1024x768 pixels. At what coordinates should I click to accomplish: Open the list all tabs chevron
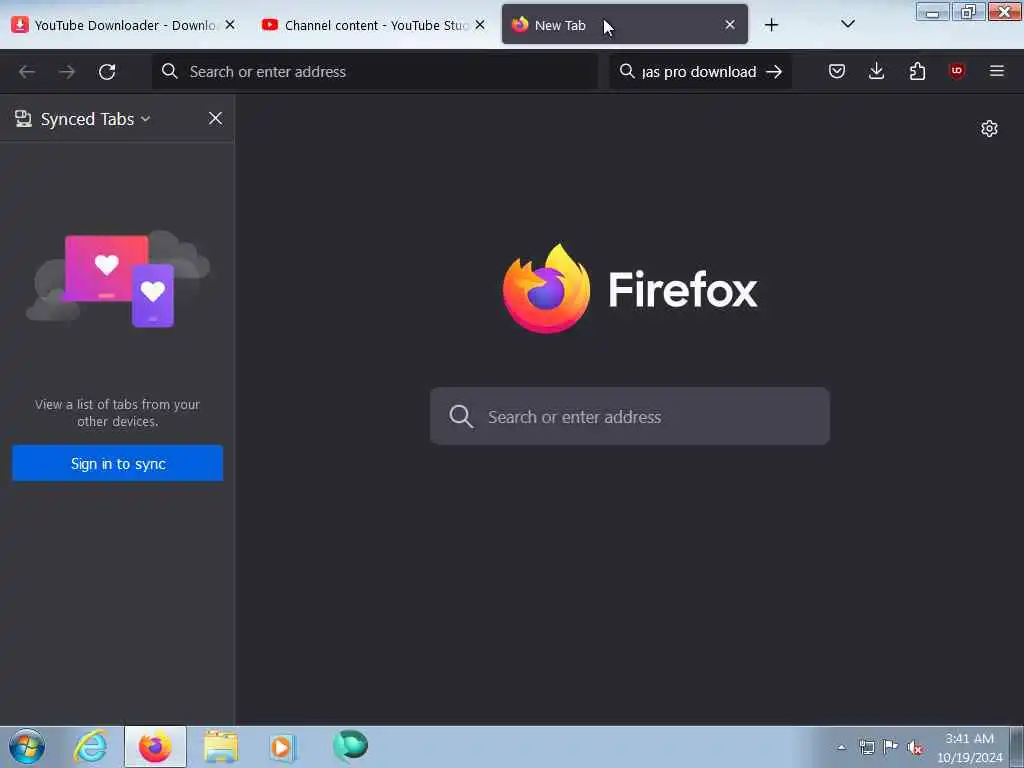[x=848, y=25]
